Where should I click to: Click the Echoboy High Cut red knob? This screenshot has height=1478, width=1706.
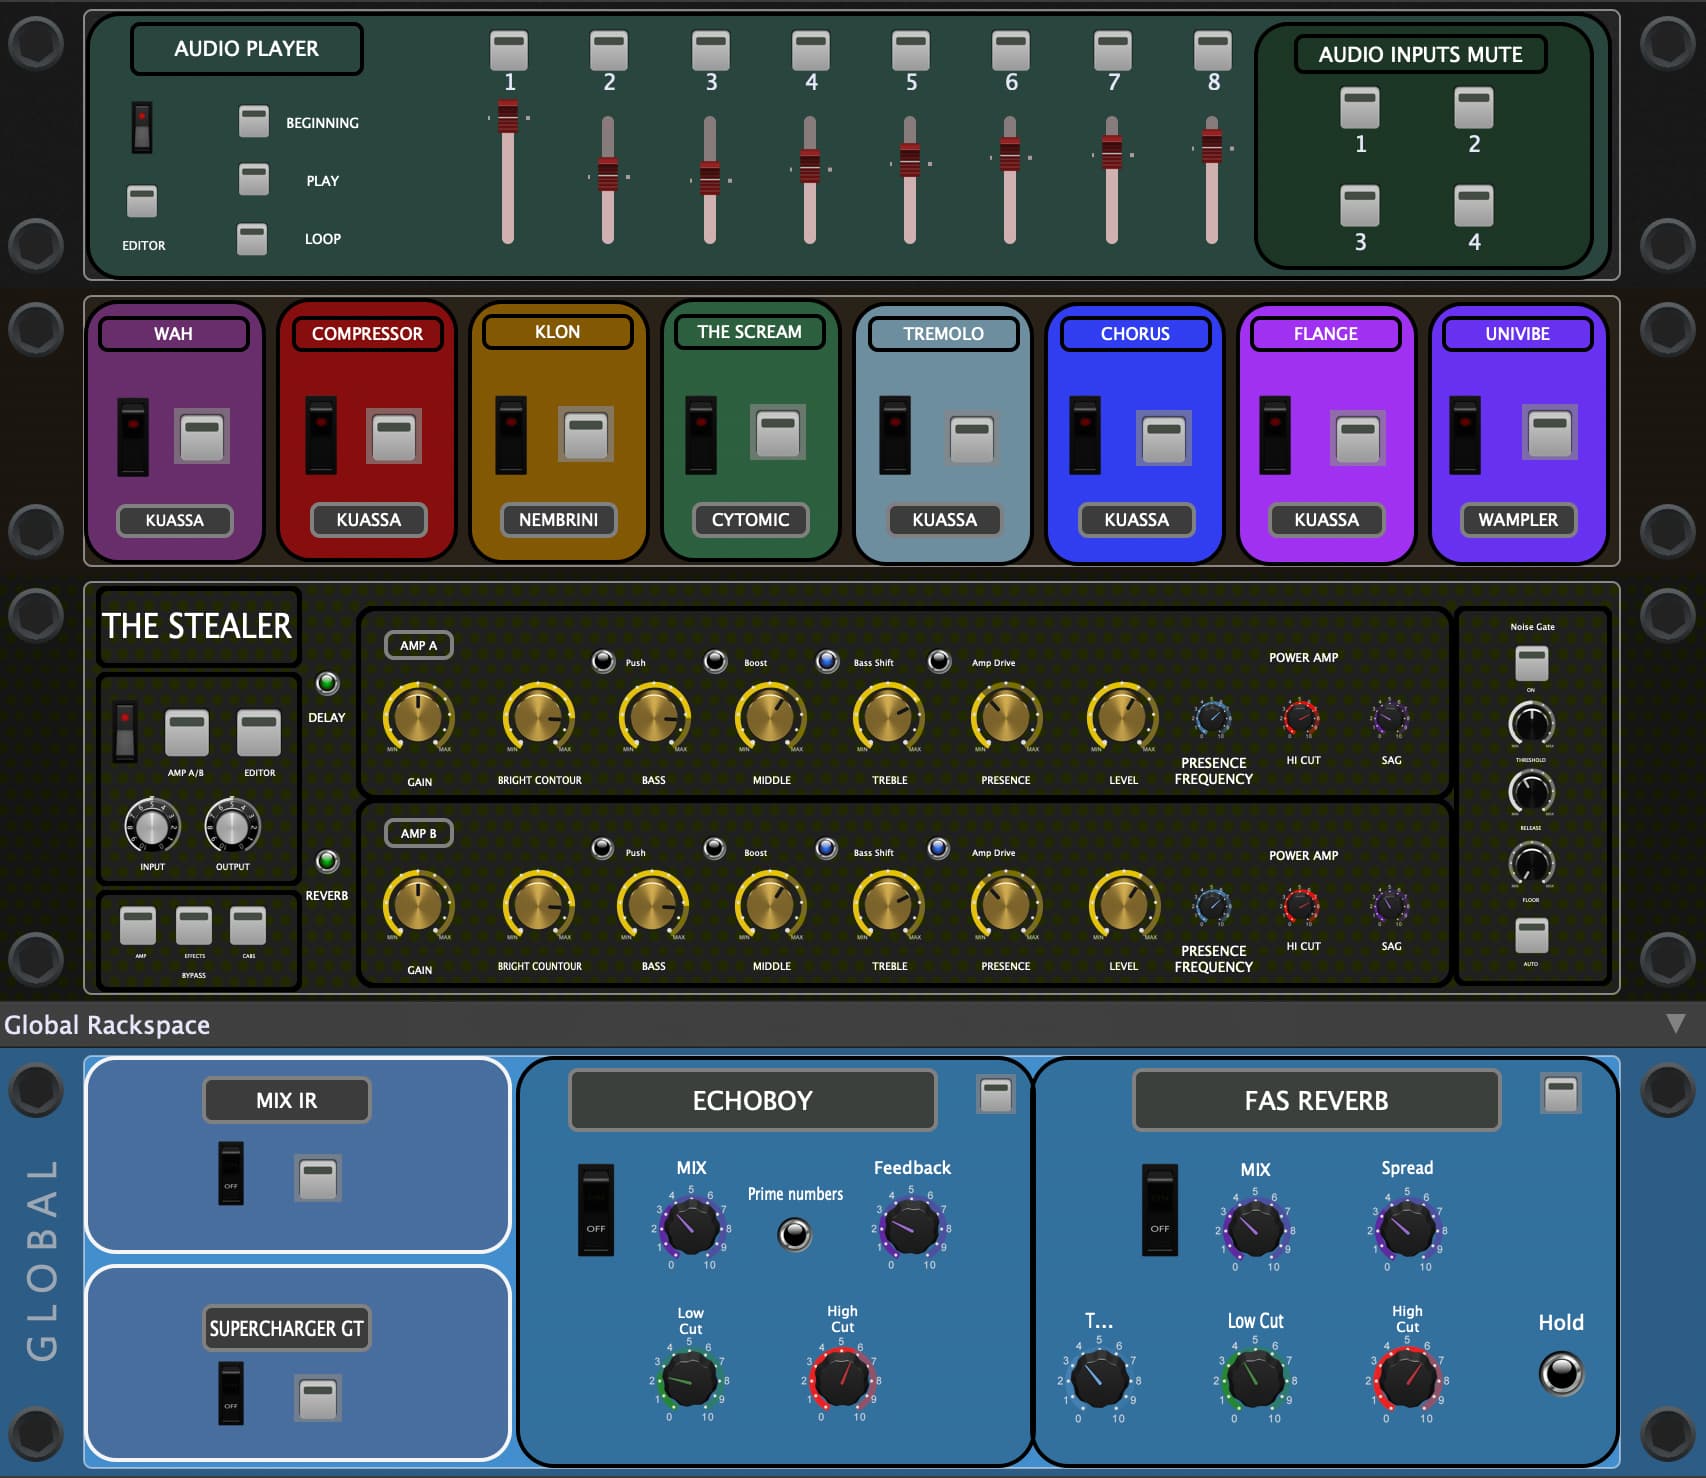(842, 1380)
